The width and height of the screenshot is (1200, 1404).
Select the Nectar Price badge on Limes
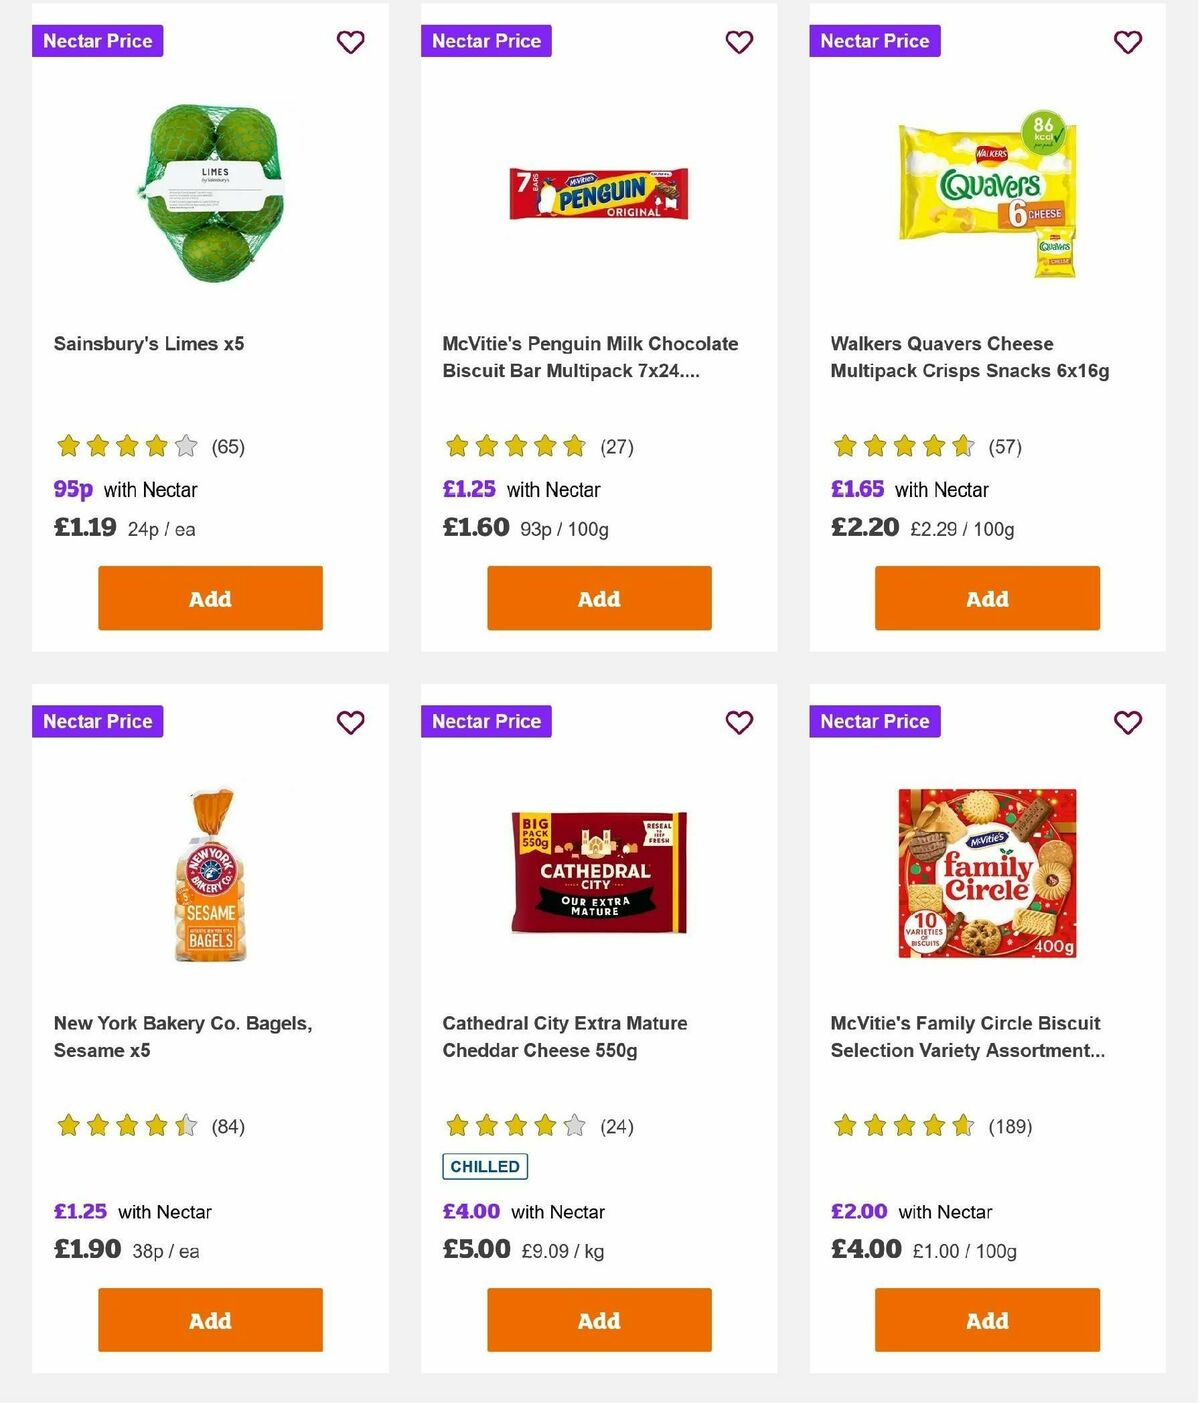[x=97, y=41]
